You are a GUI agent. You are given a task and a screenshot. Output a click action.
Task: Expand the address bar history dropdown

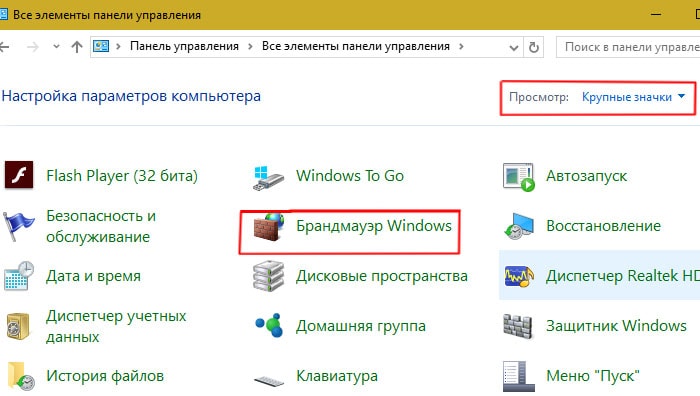[x=514, y=47]
